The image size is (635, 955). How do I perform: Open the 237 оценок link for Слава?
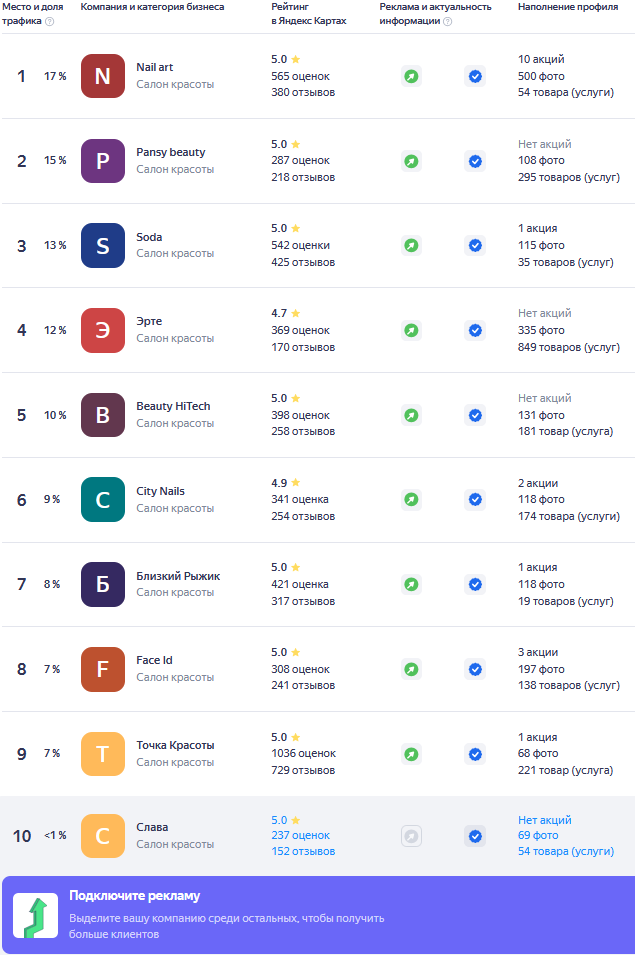click(x=301, y=836)
